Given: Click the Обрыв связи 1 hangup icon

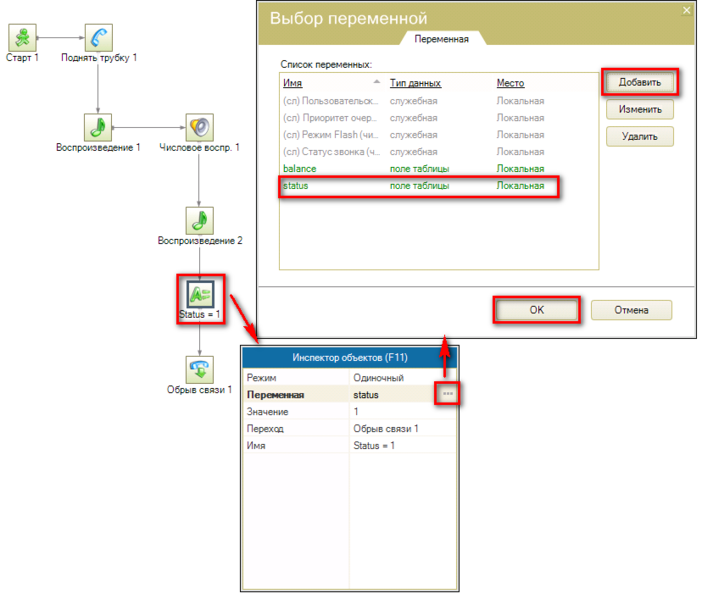Looking at the screenshot, I should tap(200, 370).
